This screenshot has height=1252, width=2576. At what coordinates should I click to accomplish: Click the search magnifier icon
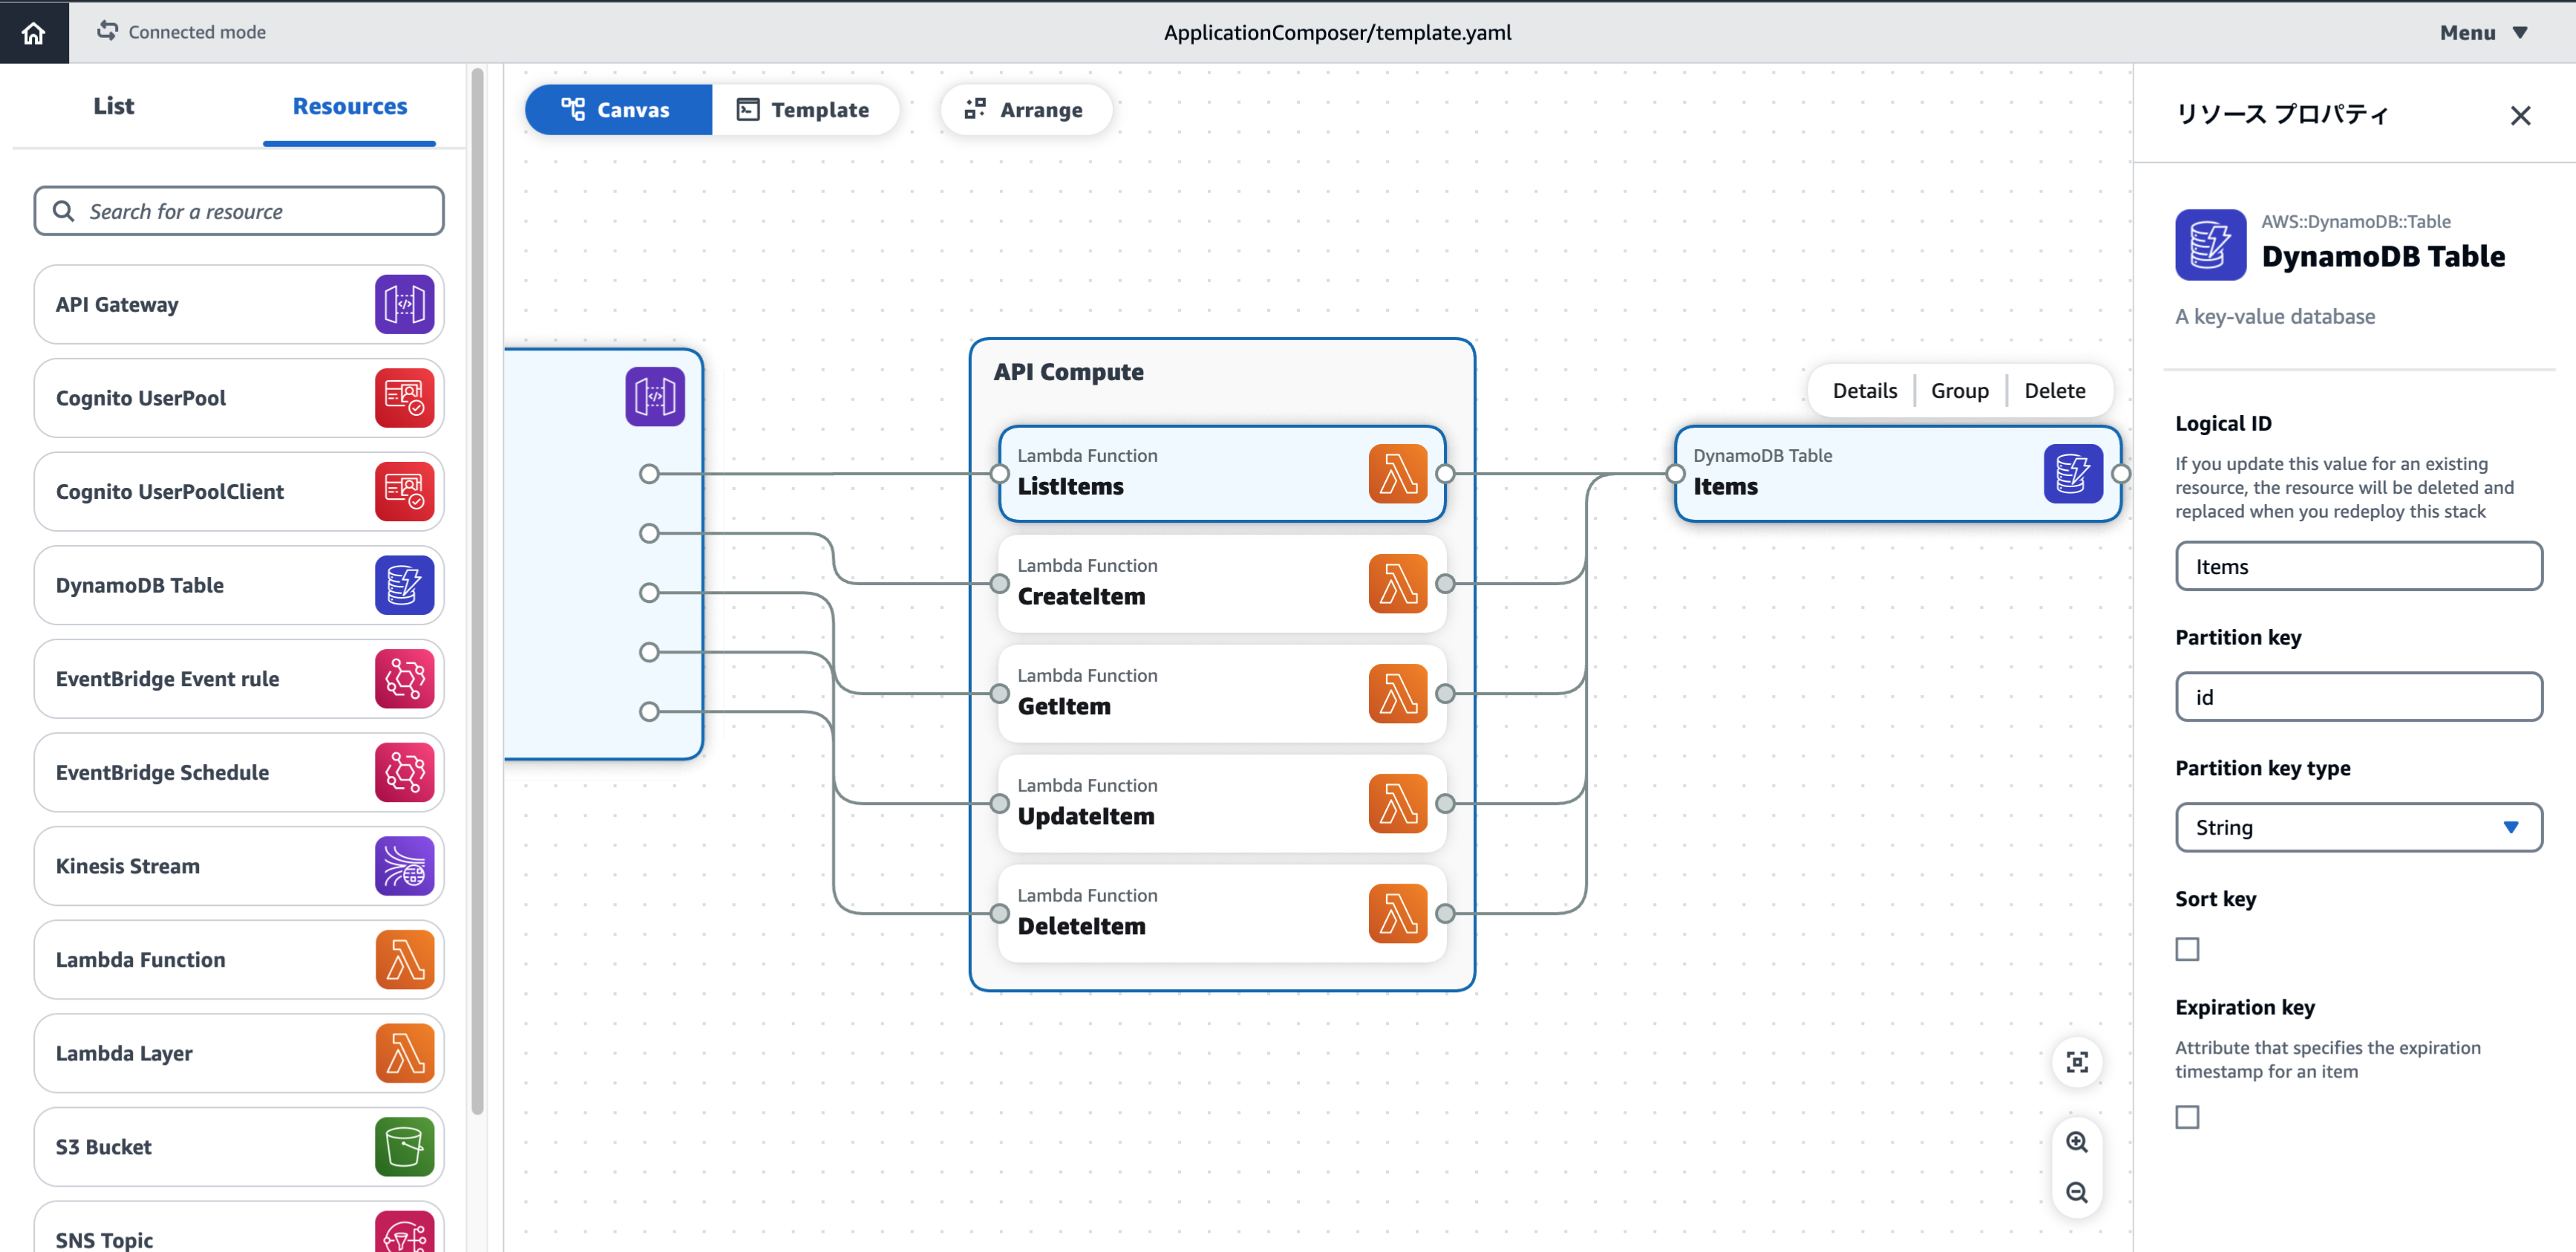coord(63,211)
